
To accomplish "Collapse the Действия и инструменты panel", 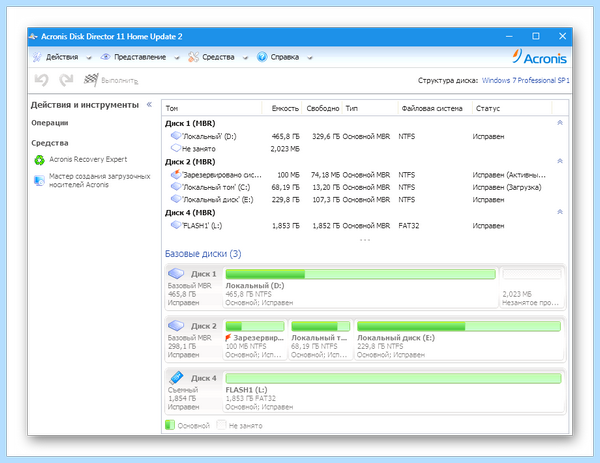I will click(x=149, y=104).
